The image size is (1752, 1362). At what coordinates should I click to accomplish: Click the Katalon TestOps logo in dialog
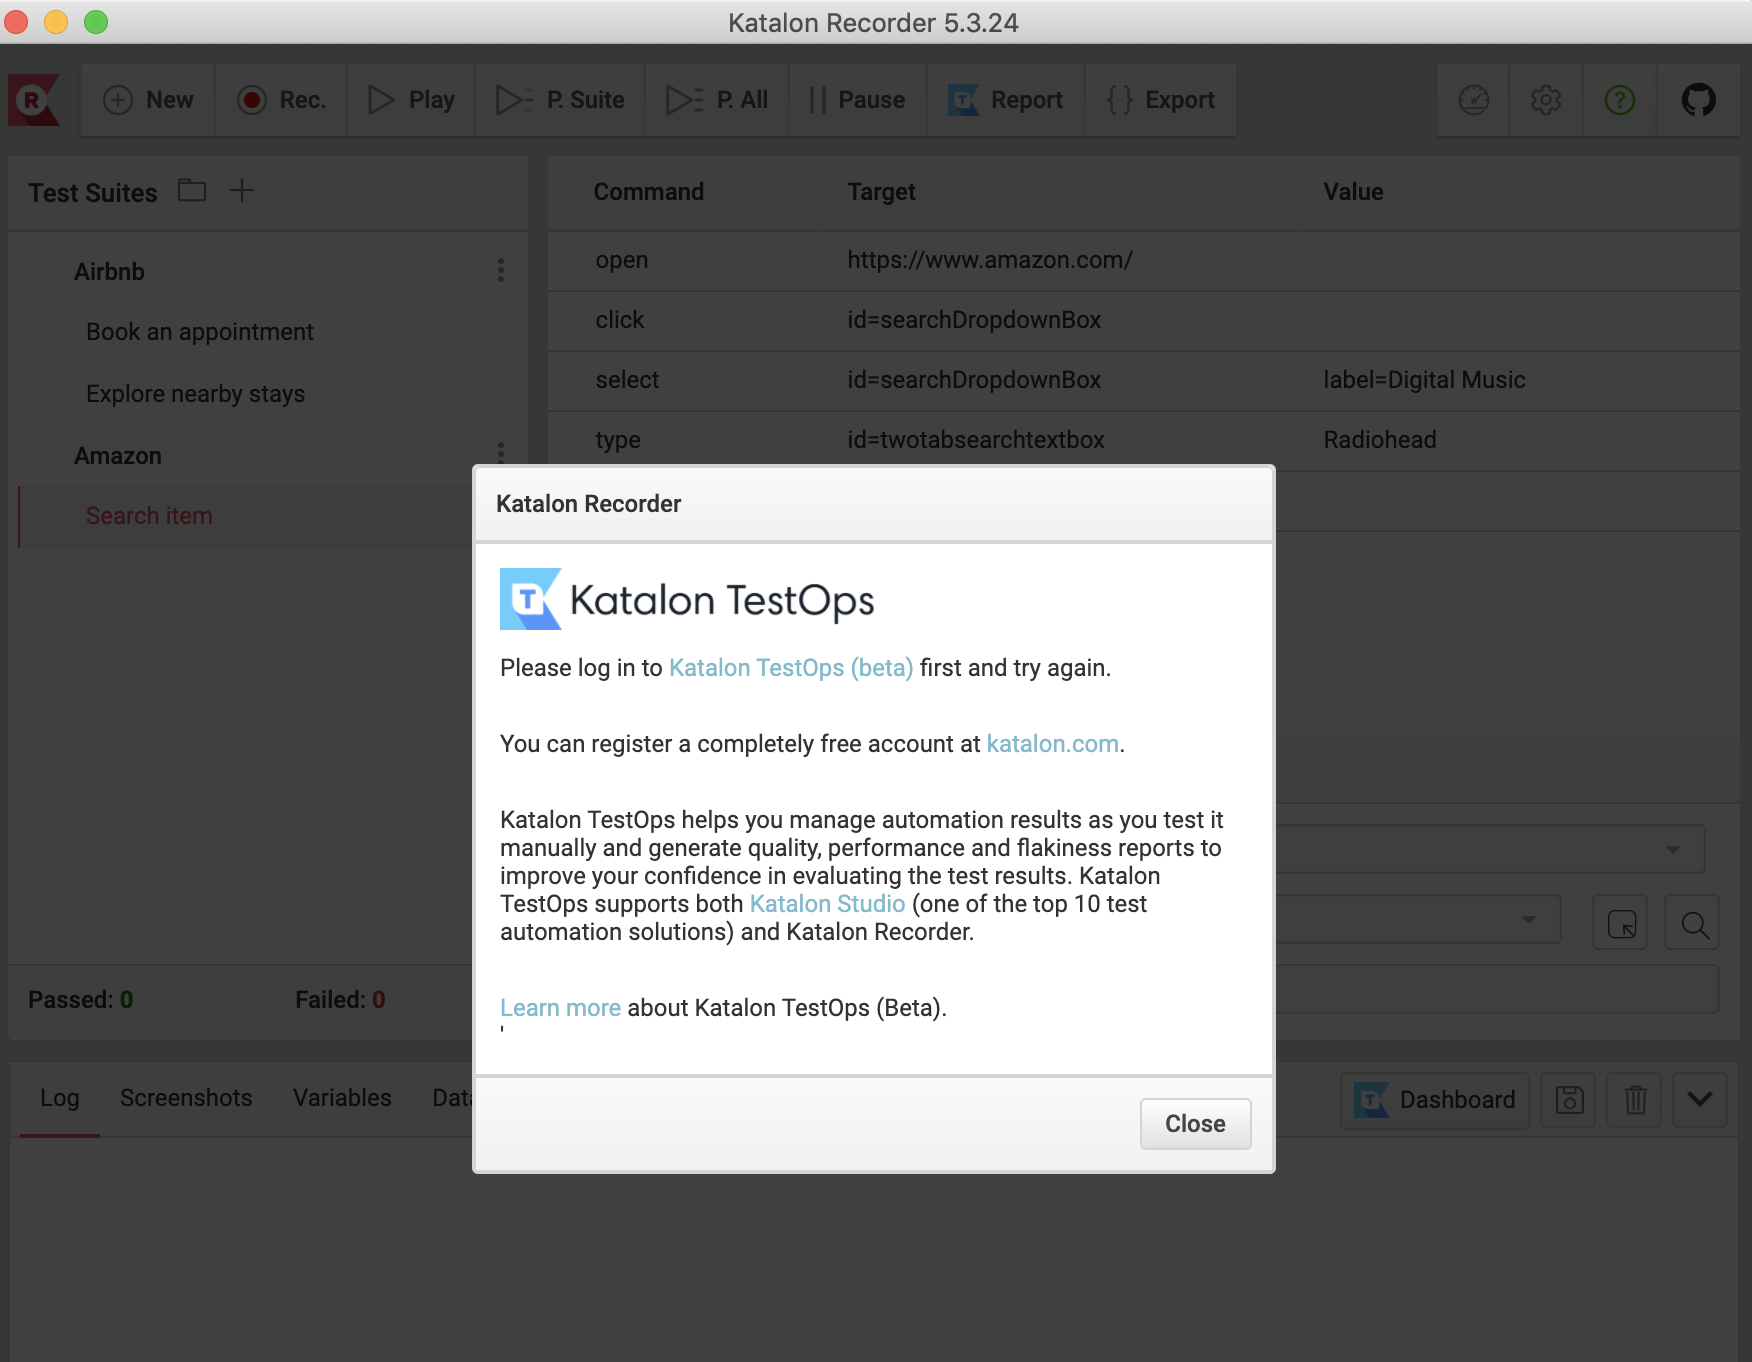[x=687, y=599]
